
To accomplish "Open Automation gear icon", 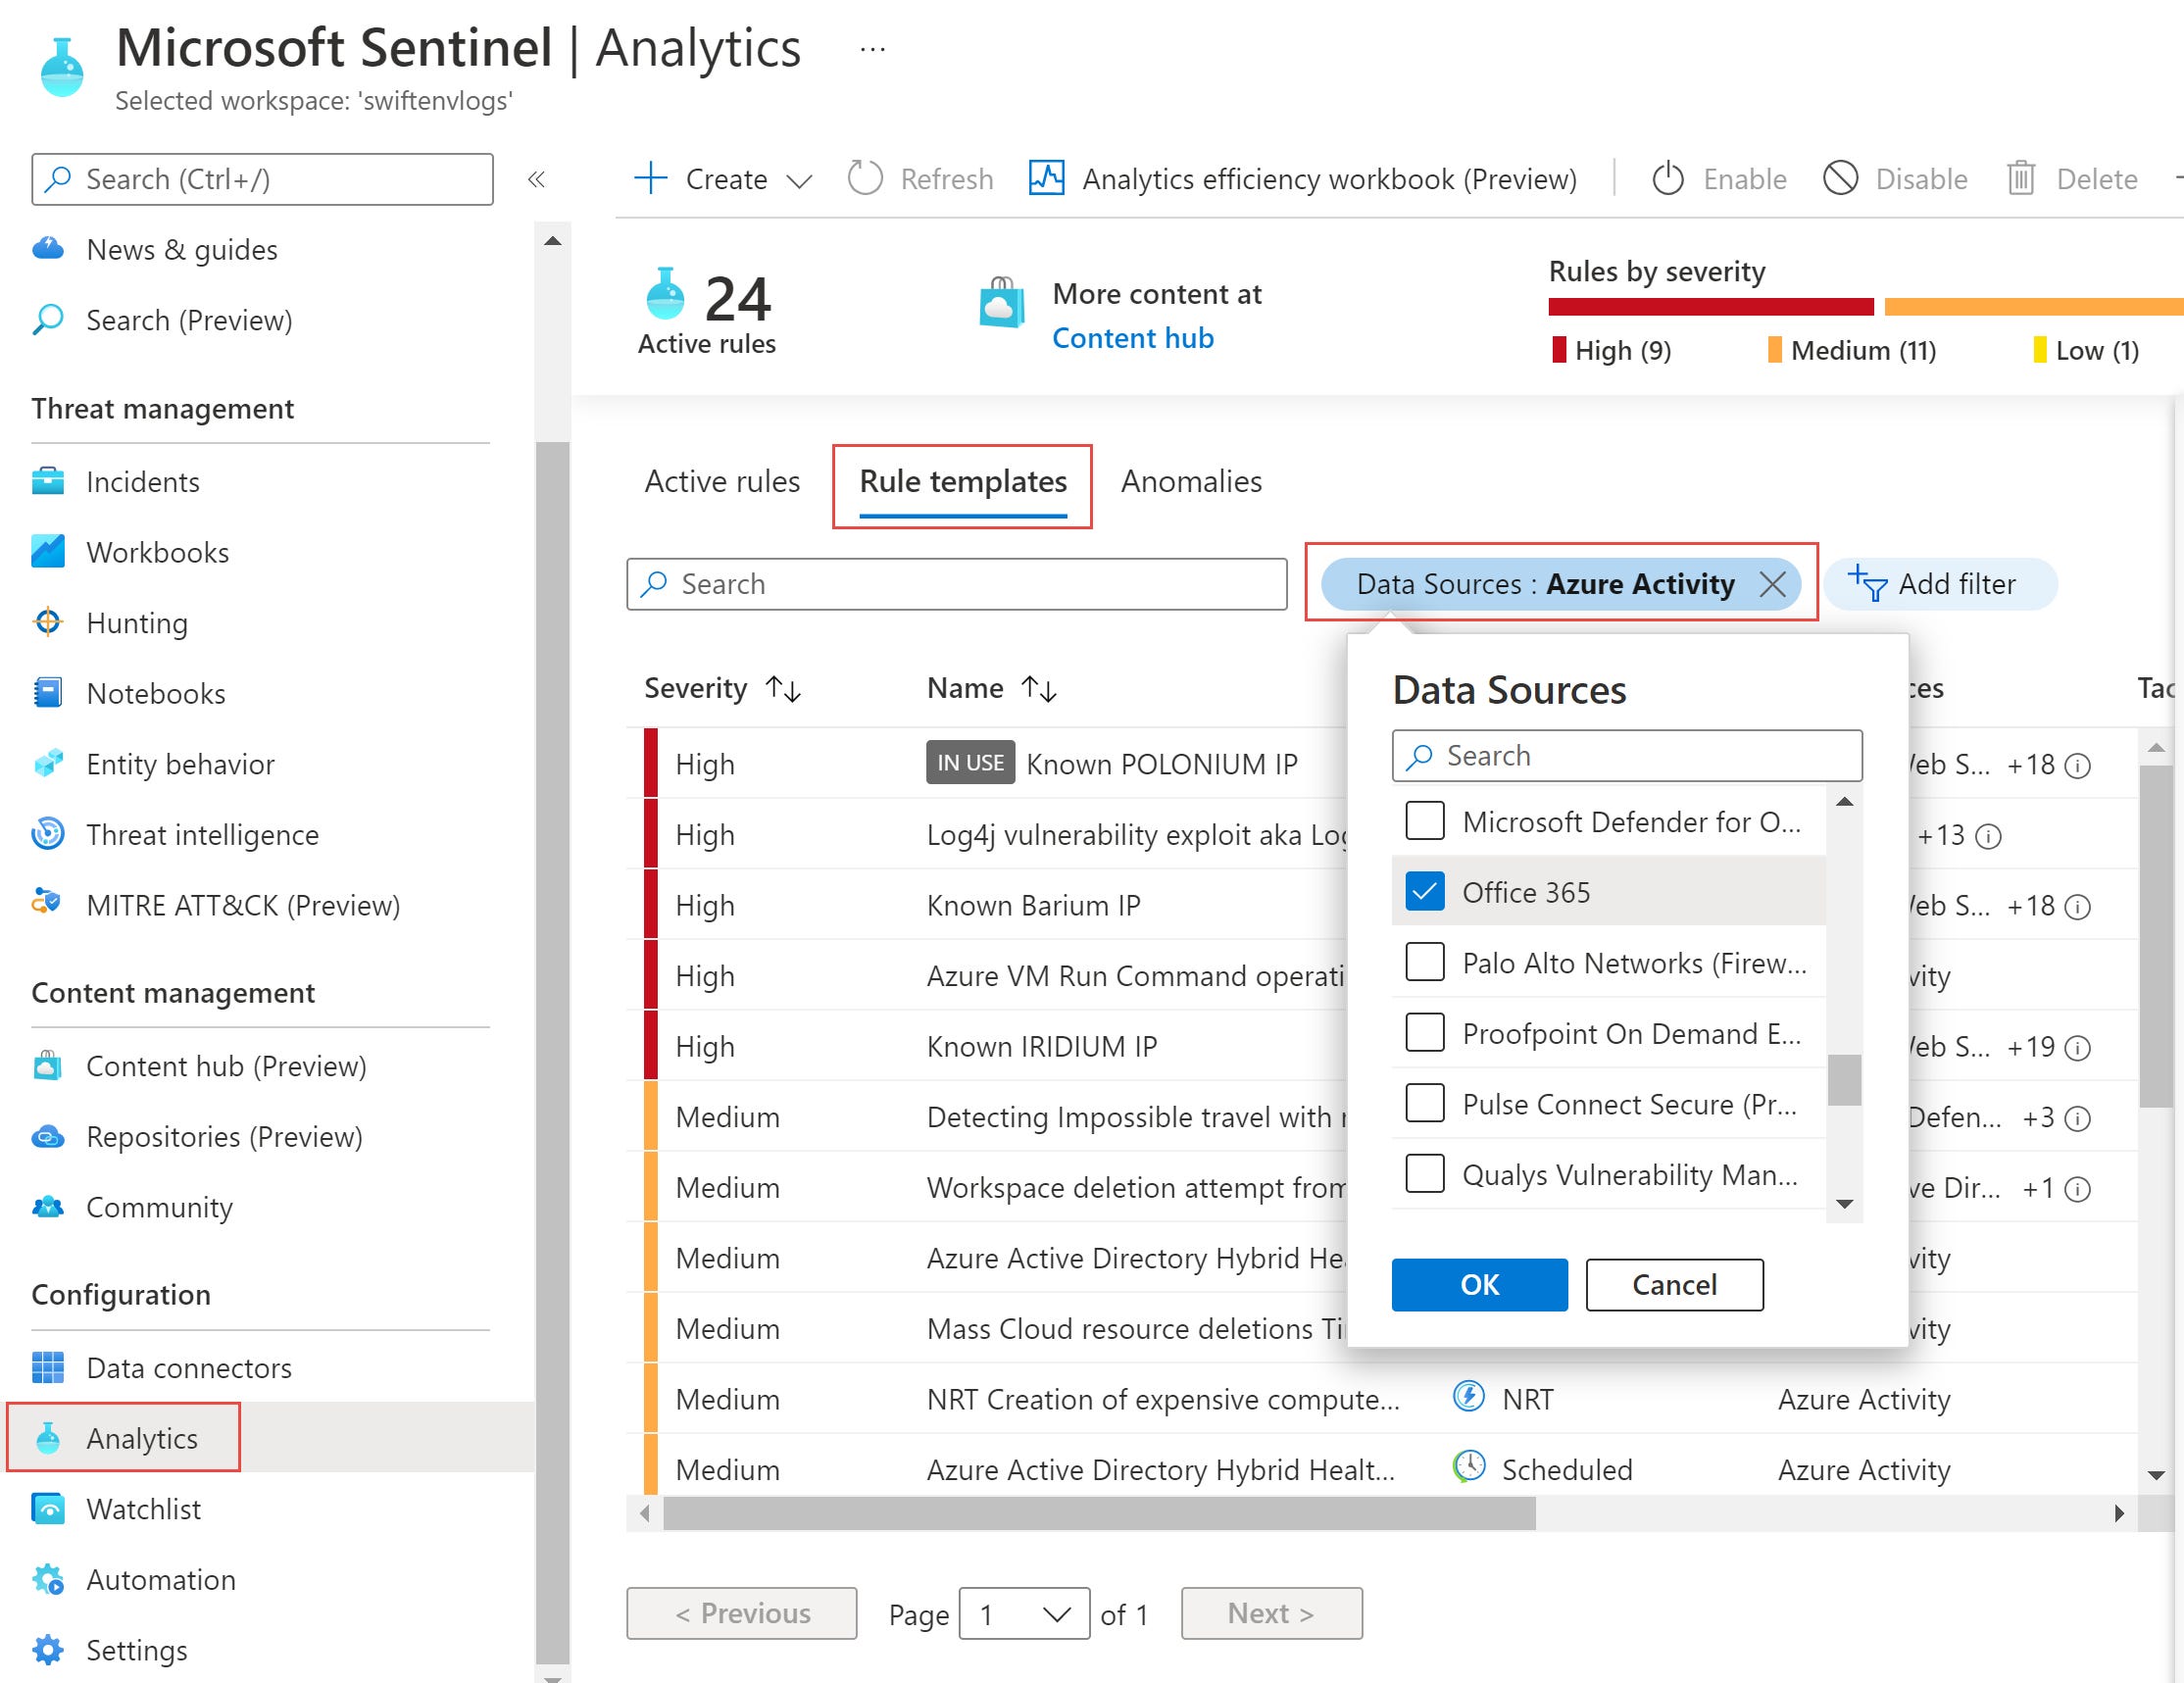I will coord(48,1580).
